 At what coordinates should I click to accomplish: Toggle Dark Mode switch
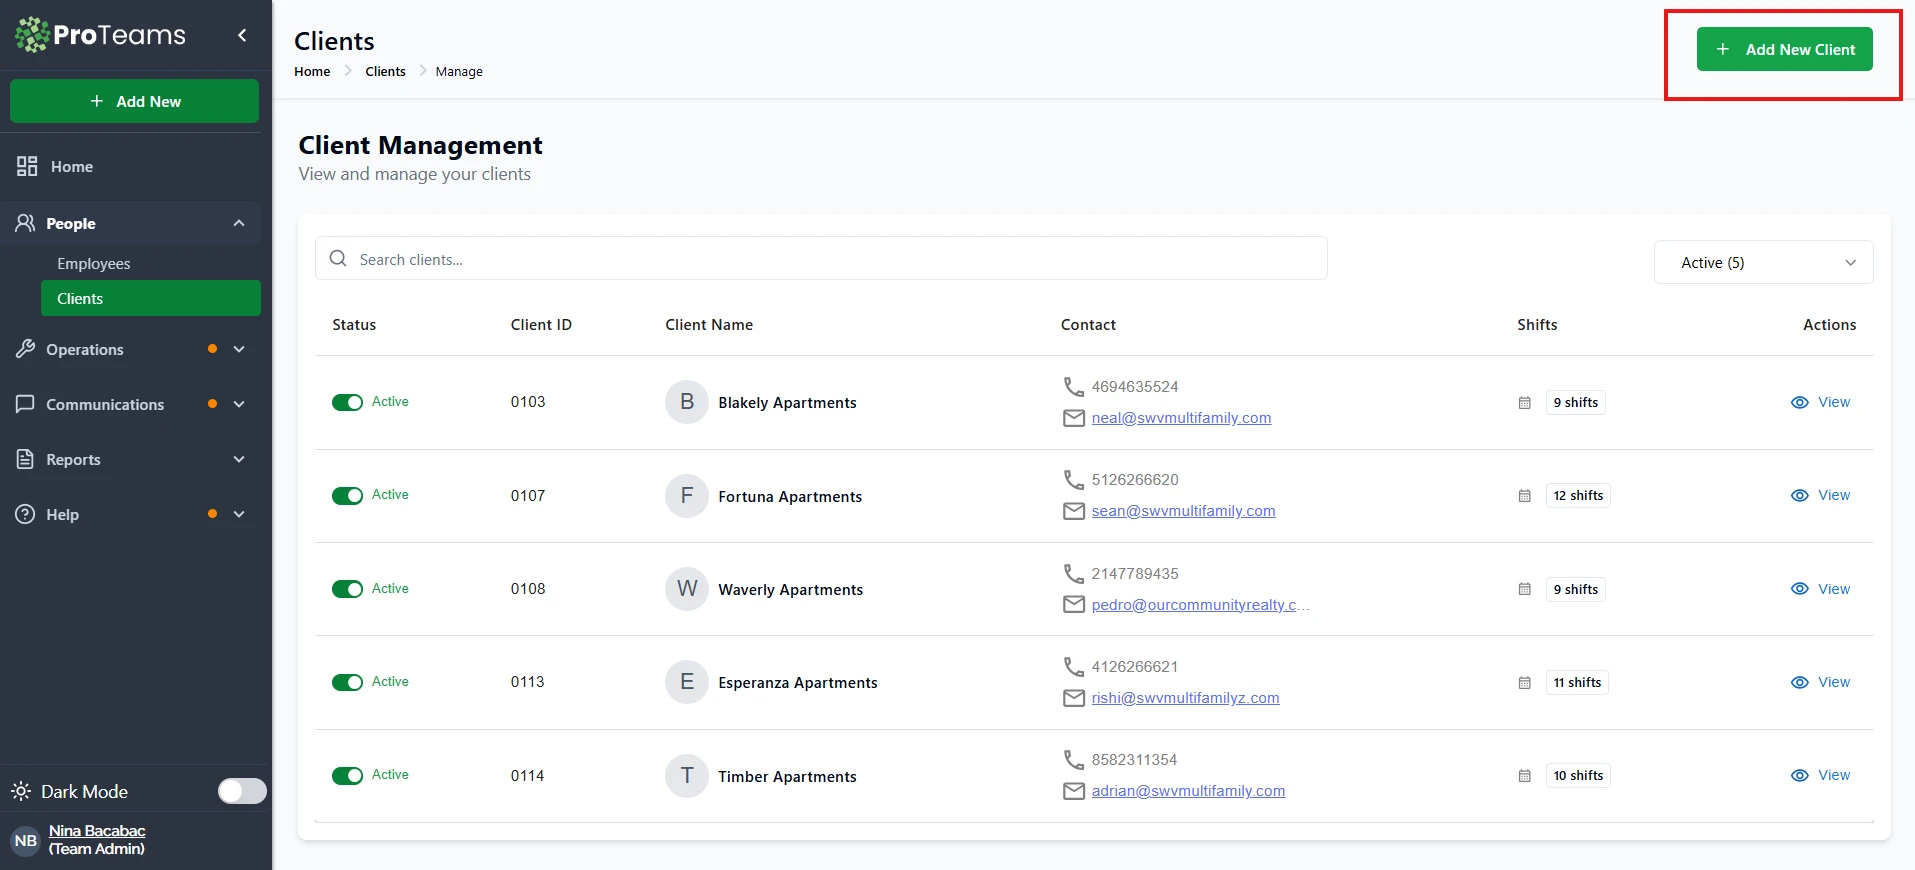tap(242, 791)
